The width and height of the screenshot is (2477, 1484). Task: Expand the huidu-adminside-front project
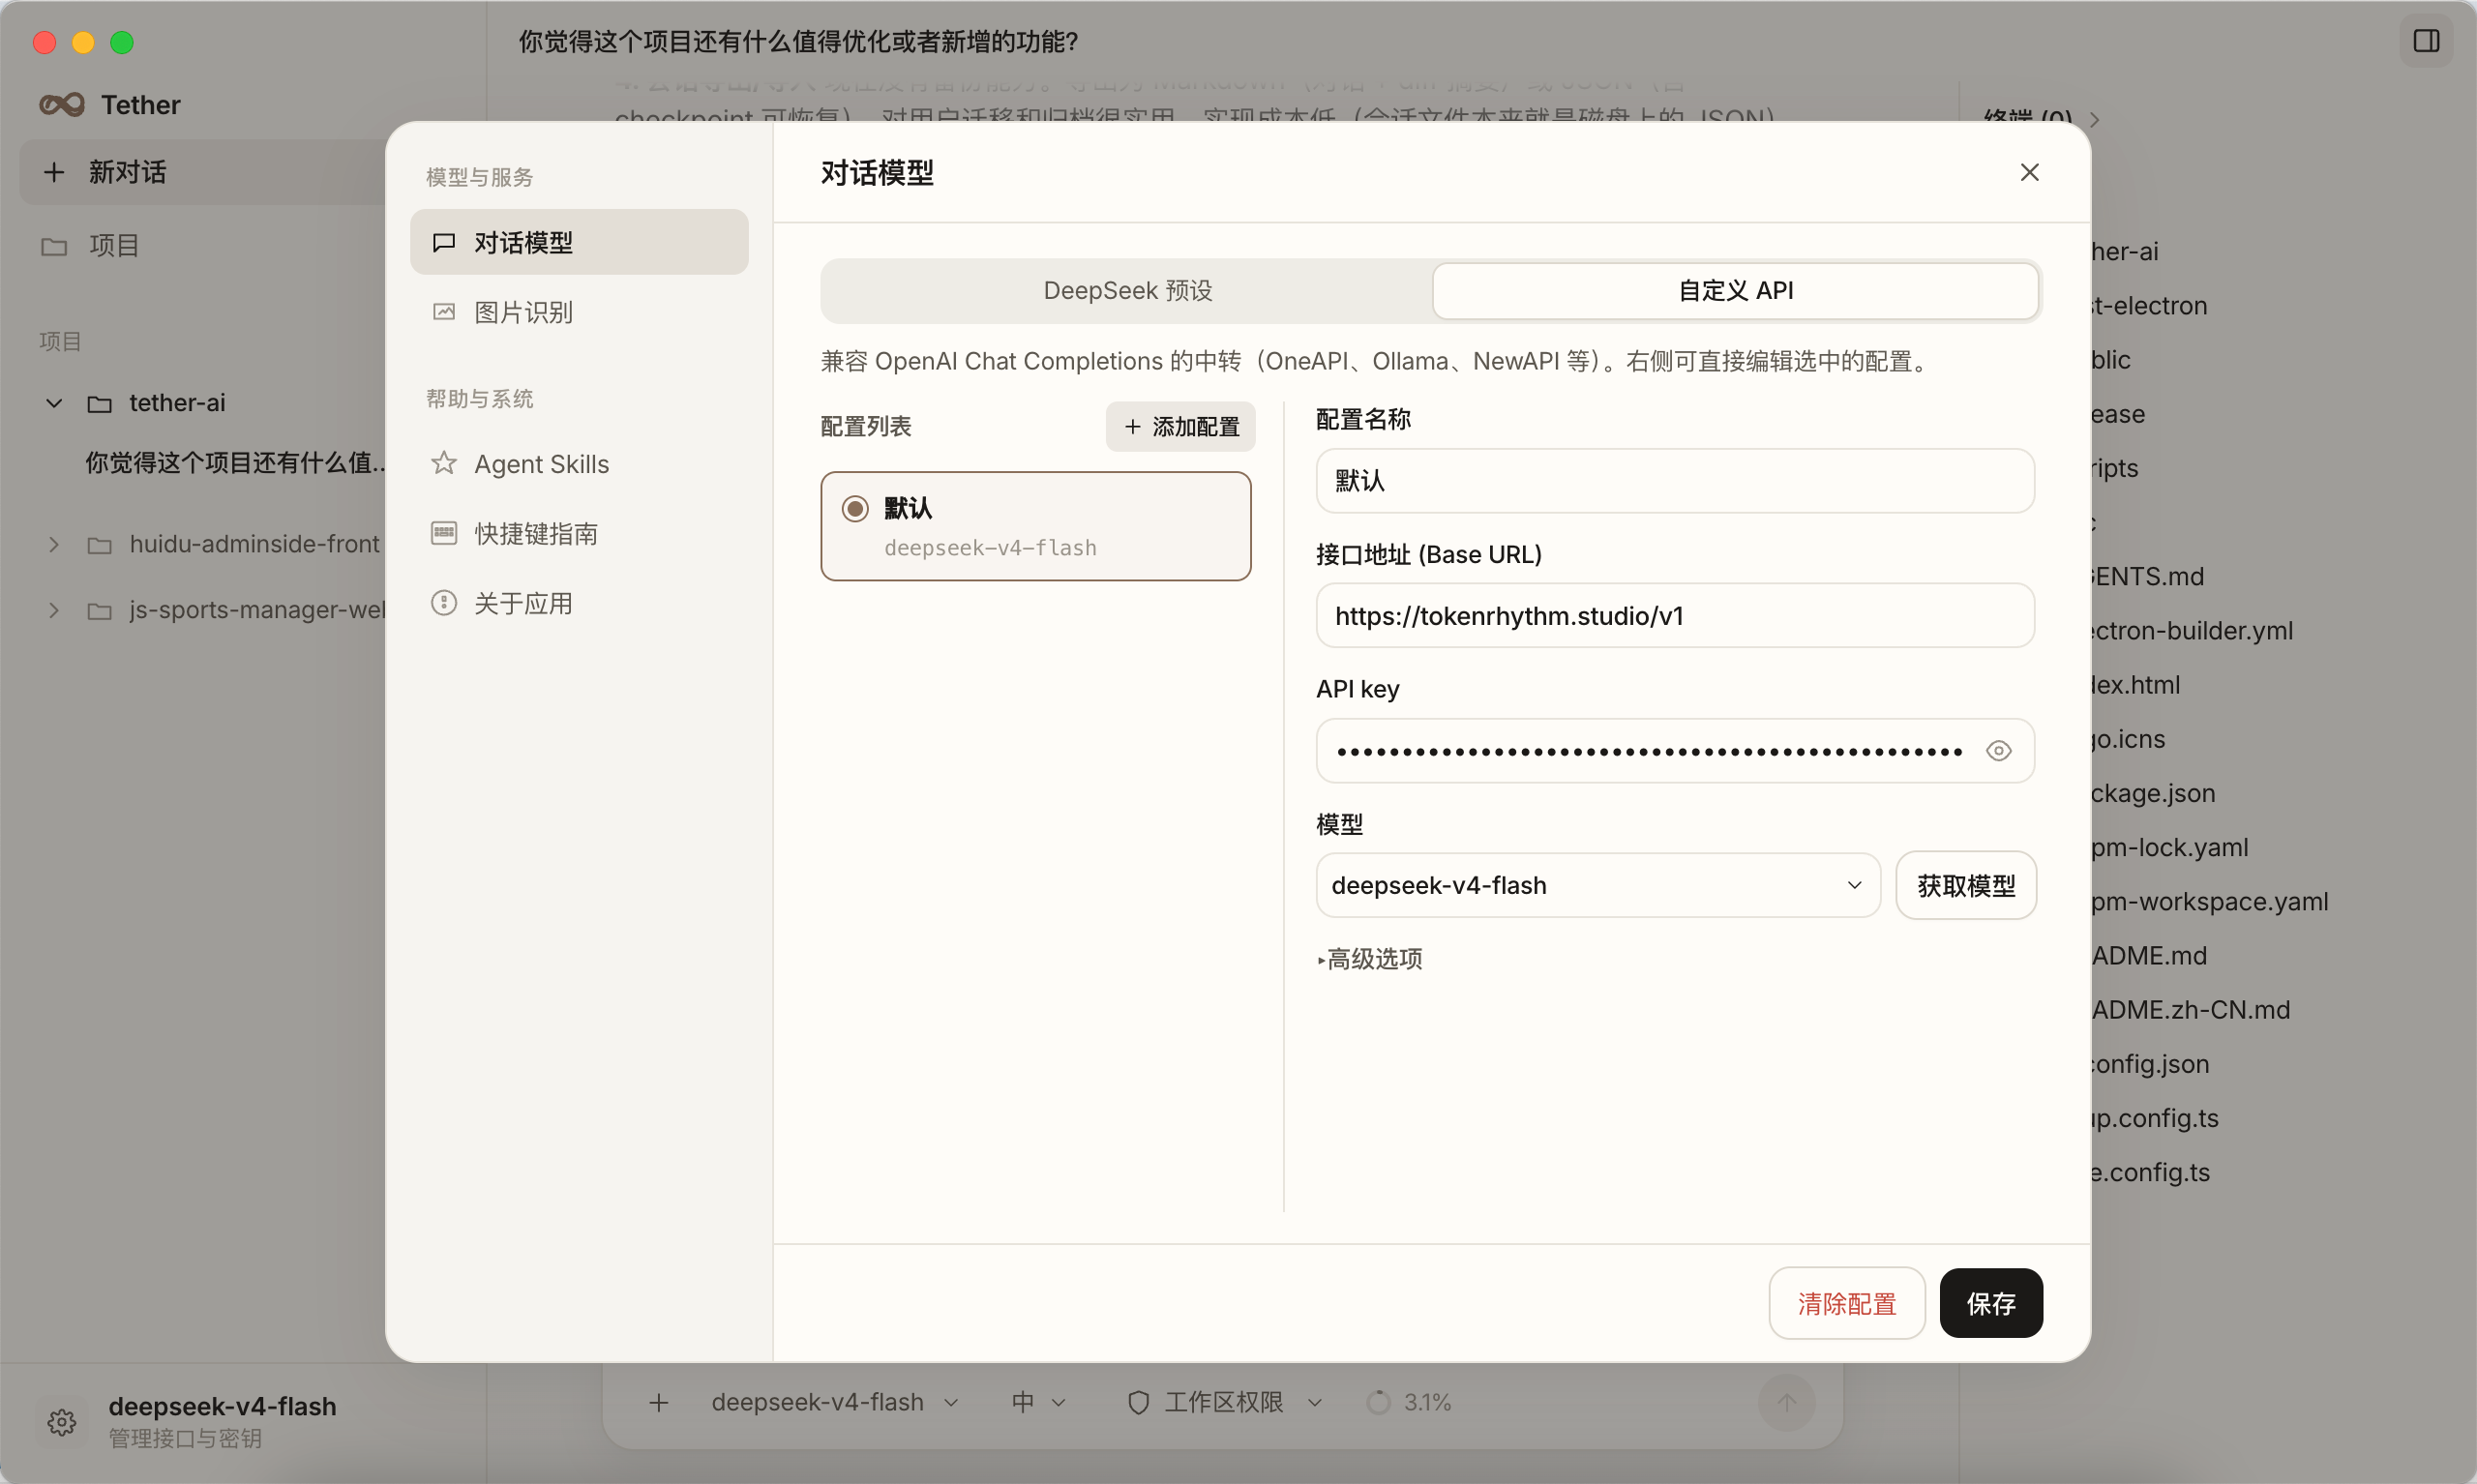(x=54, y=544)
